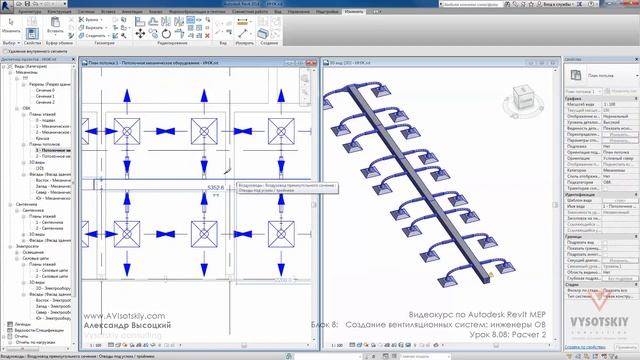
Task: Switch to the Анализ ribbon tab
Action: coord(156,12)
